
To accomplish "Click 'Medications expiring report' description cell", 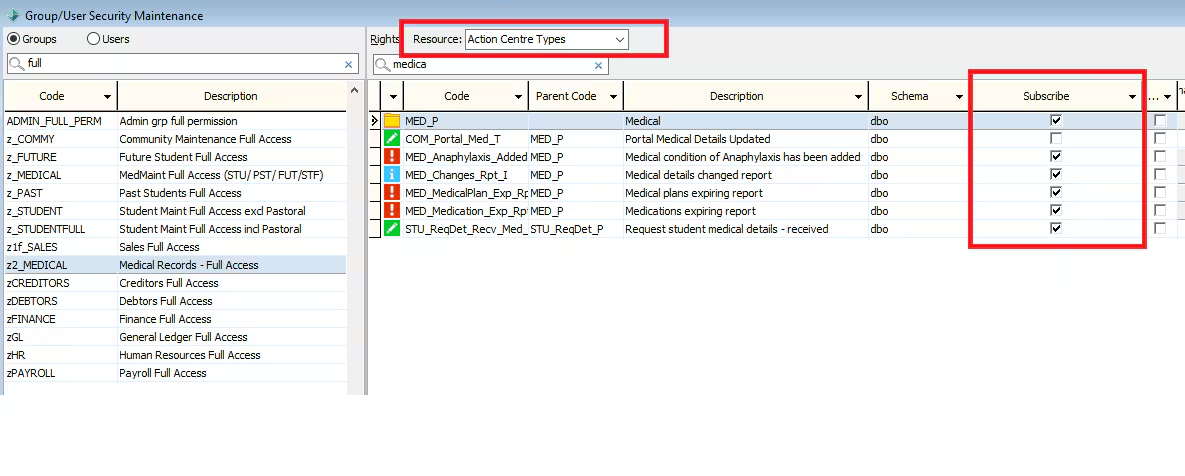I will tap(746, 211).
